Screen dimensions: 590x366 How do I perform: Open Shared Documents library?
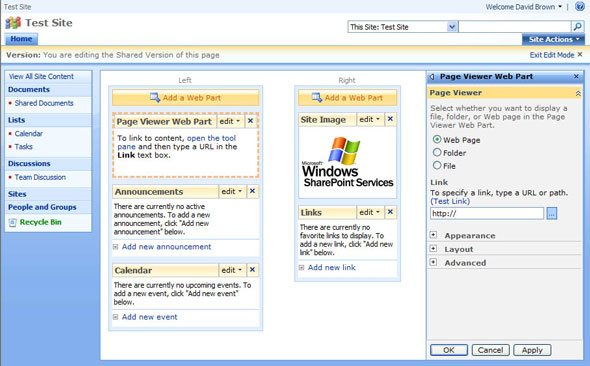[x=44, y=103]
